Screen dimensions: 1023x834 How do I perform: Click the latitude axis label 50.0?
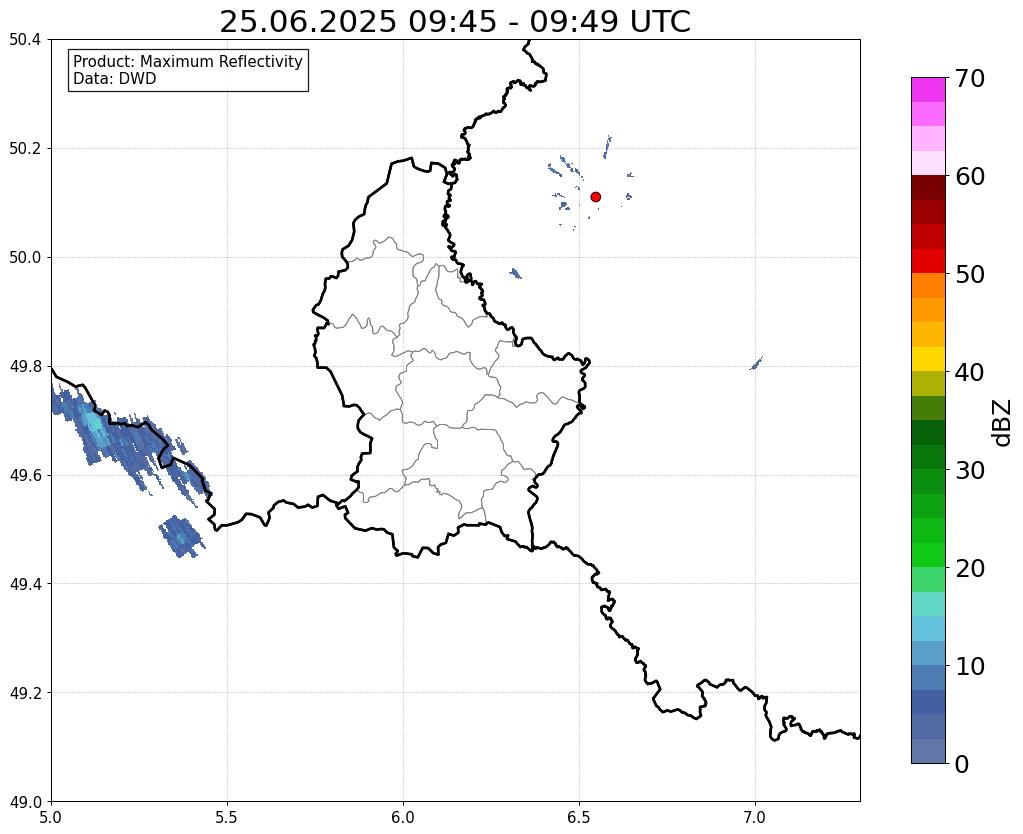point(25,258)
